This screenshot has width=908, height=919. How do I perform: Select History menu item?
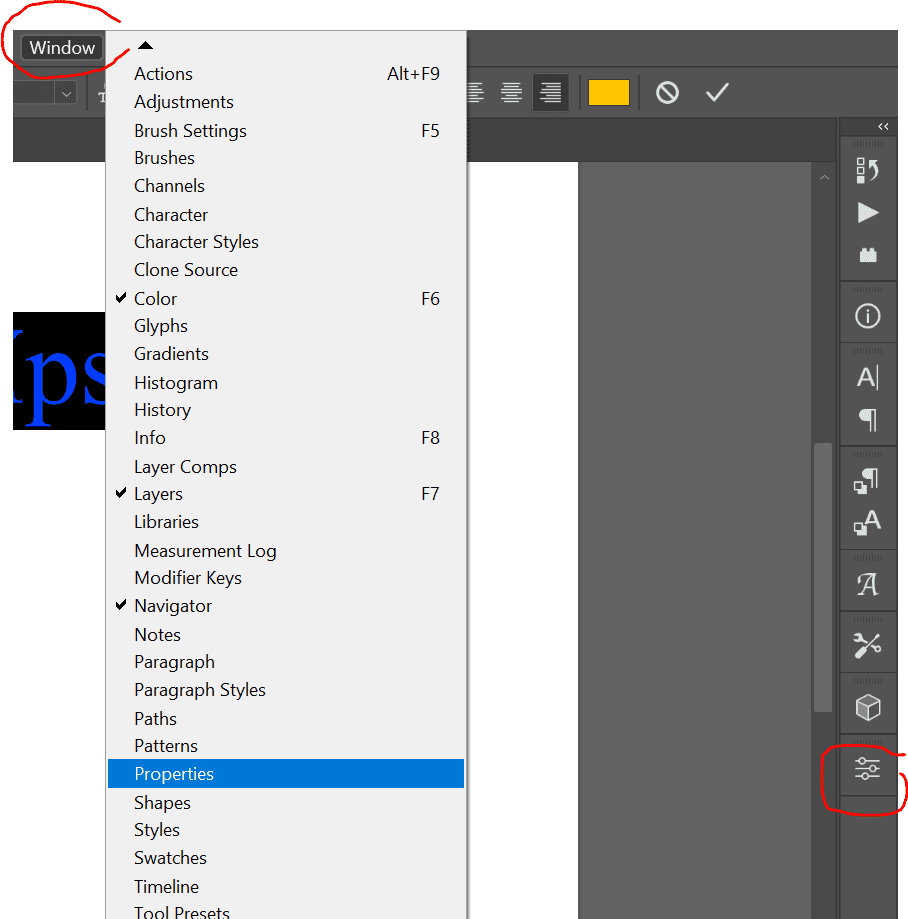click(x=286, y=410)
